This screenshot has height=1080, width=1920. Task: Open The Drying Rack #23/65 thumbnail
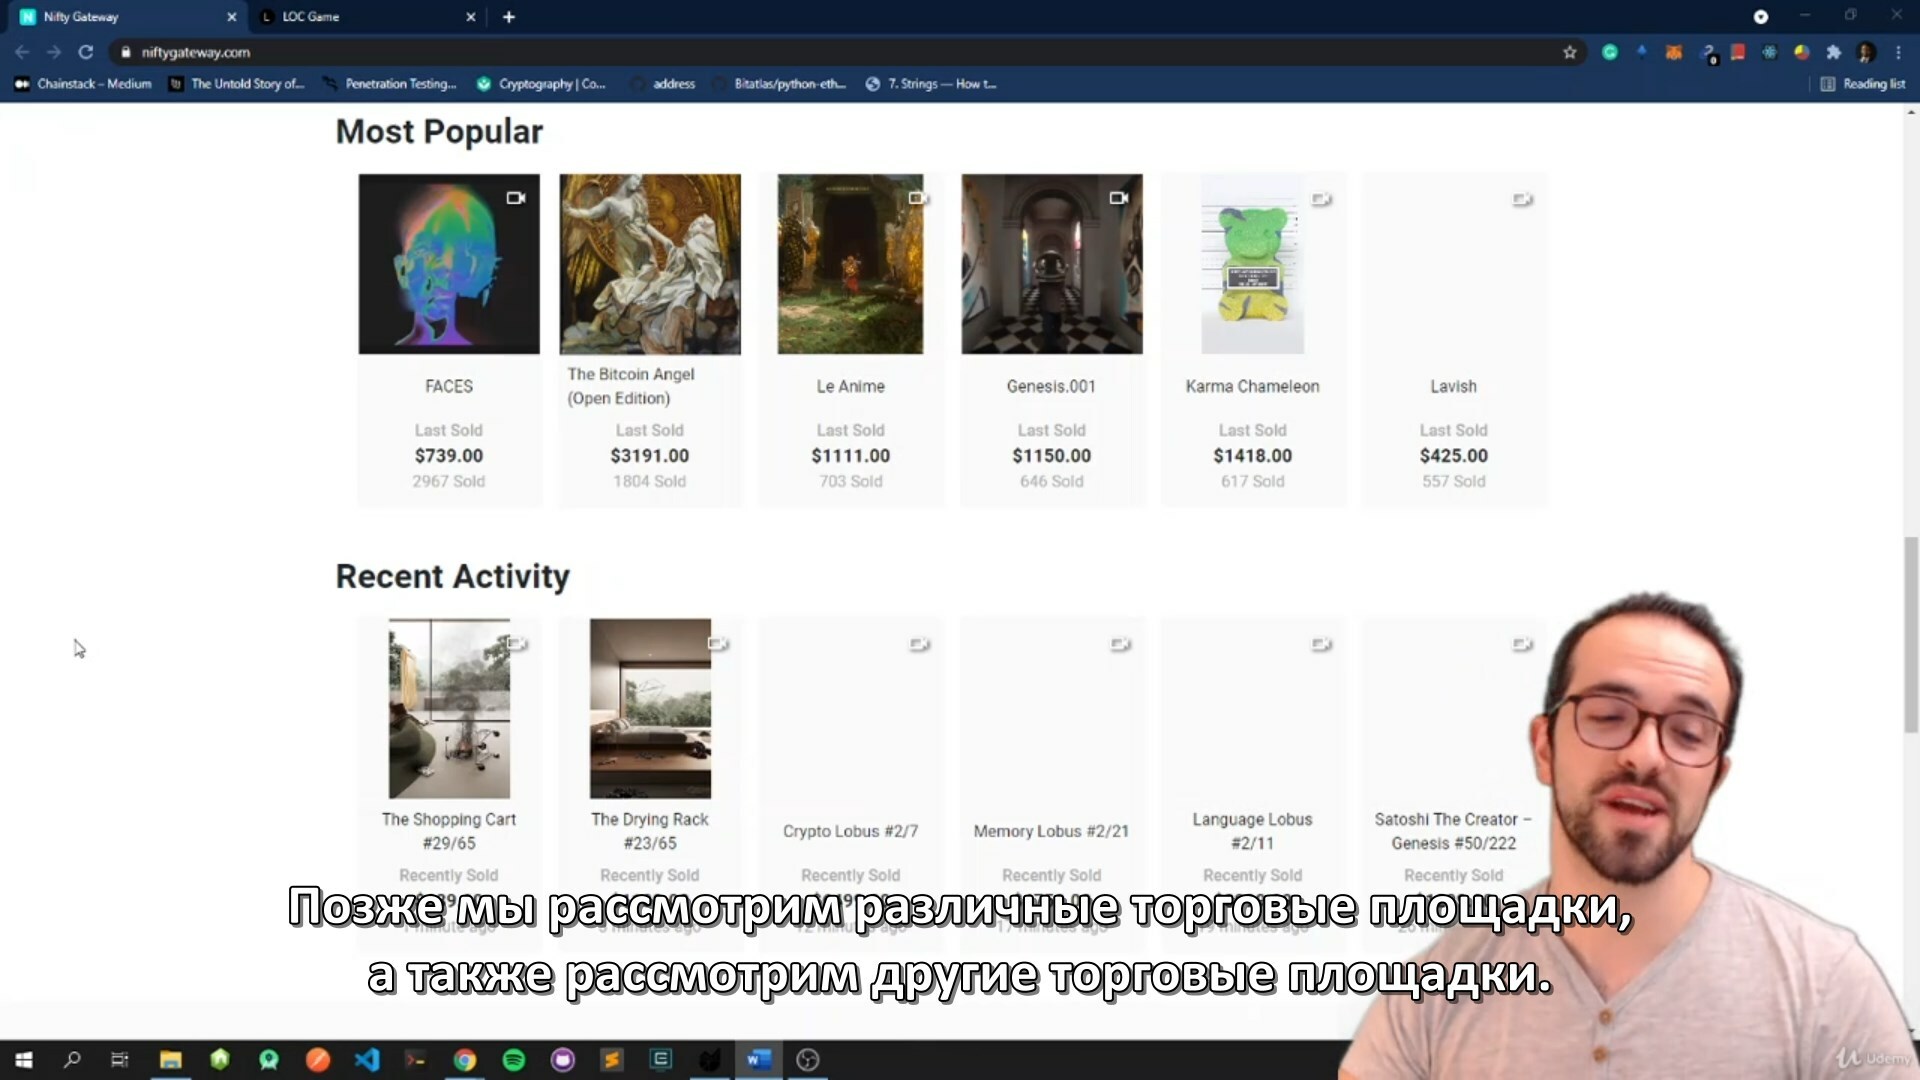(x=650, y=708)
